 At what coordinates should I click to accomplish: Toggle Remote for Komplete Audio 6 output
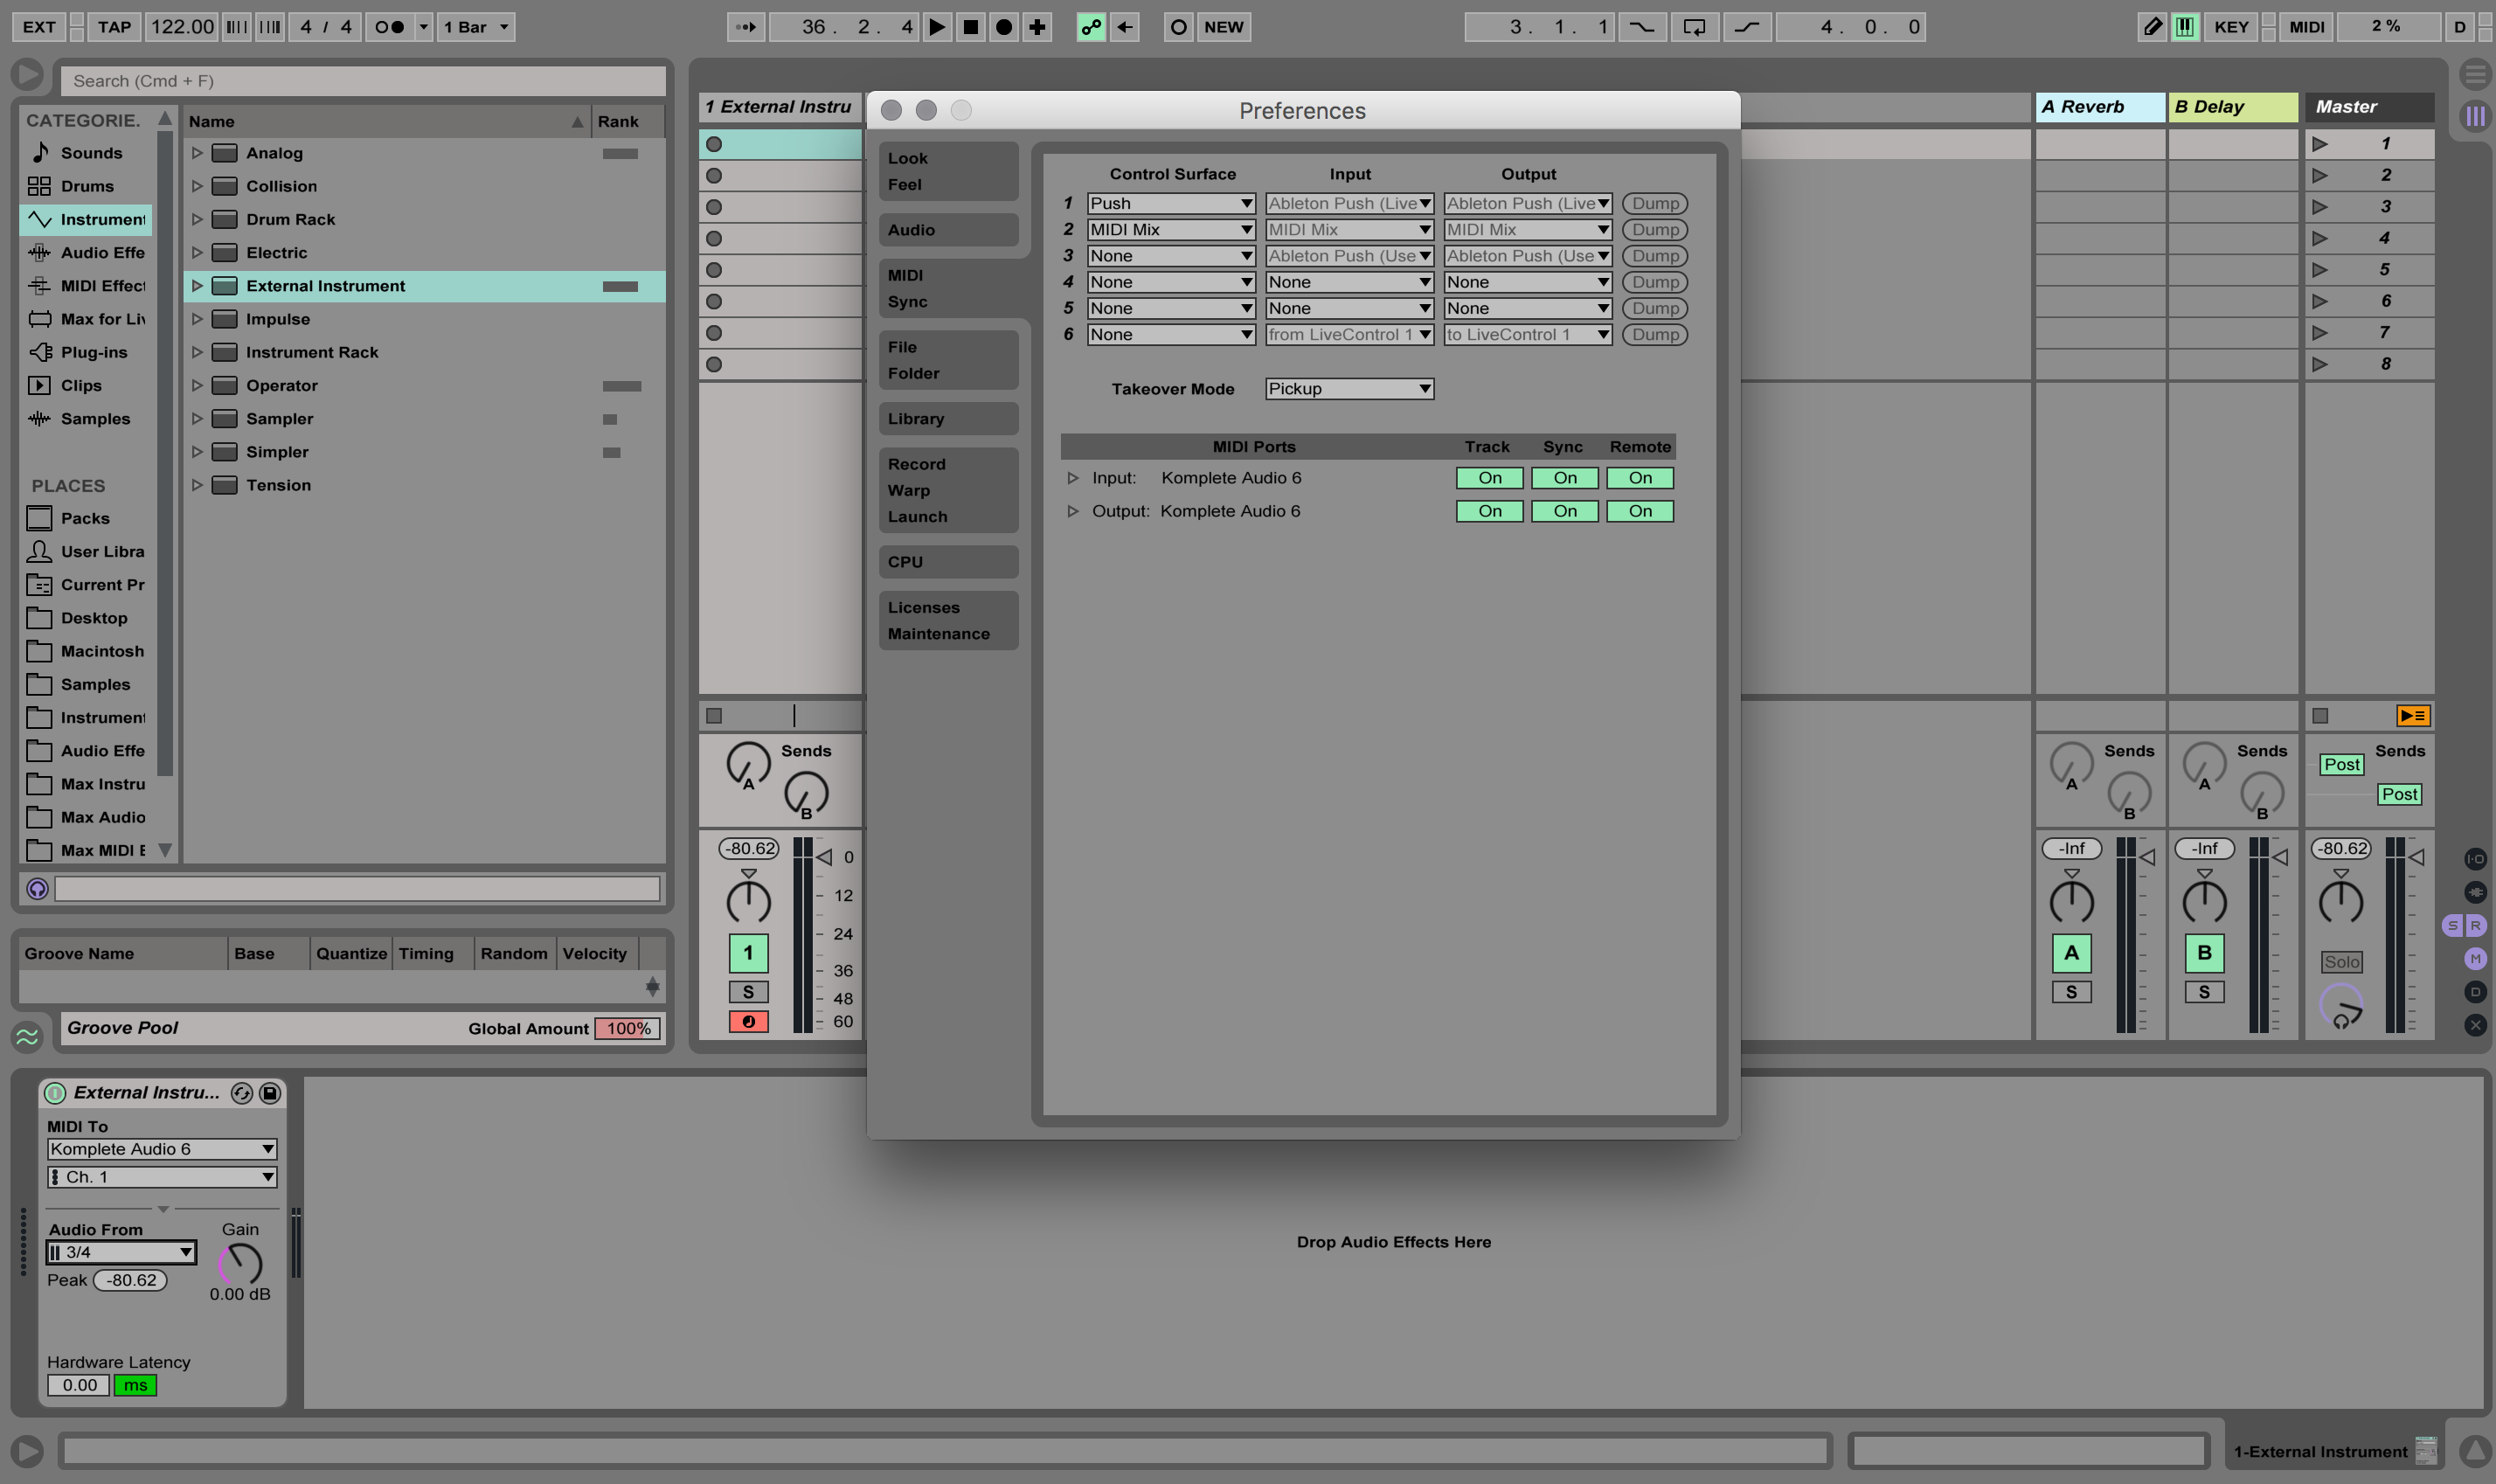1639,511
